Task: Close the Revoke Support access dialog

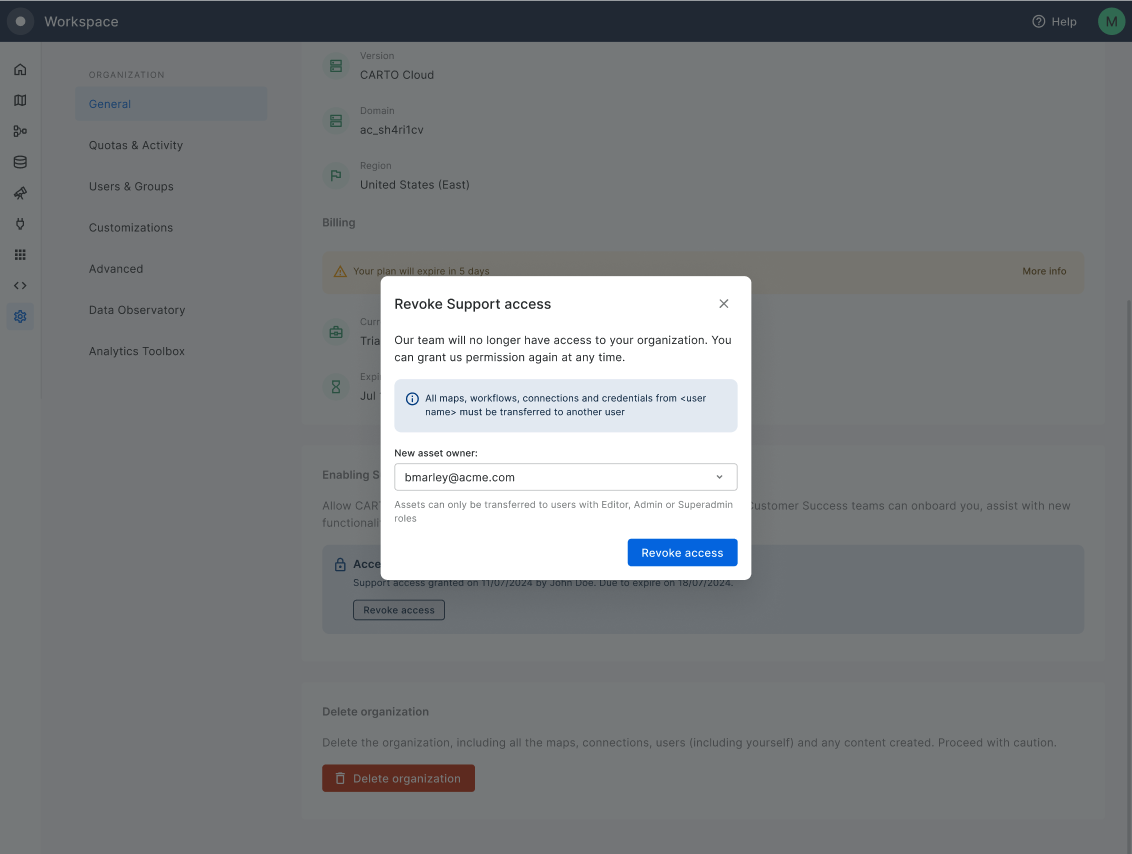Action: click(x=724, y=304)
